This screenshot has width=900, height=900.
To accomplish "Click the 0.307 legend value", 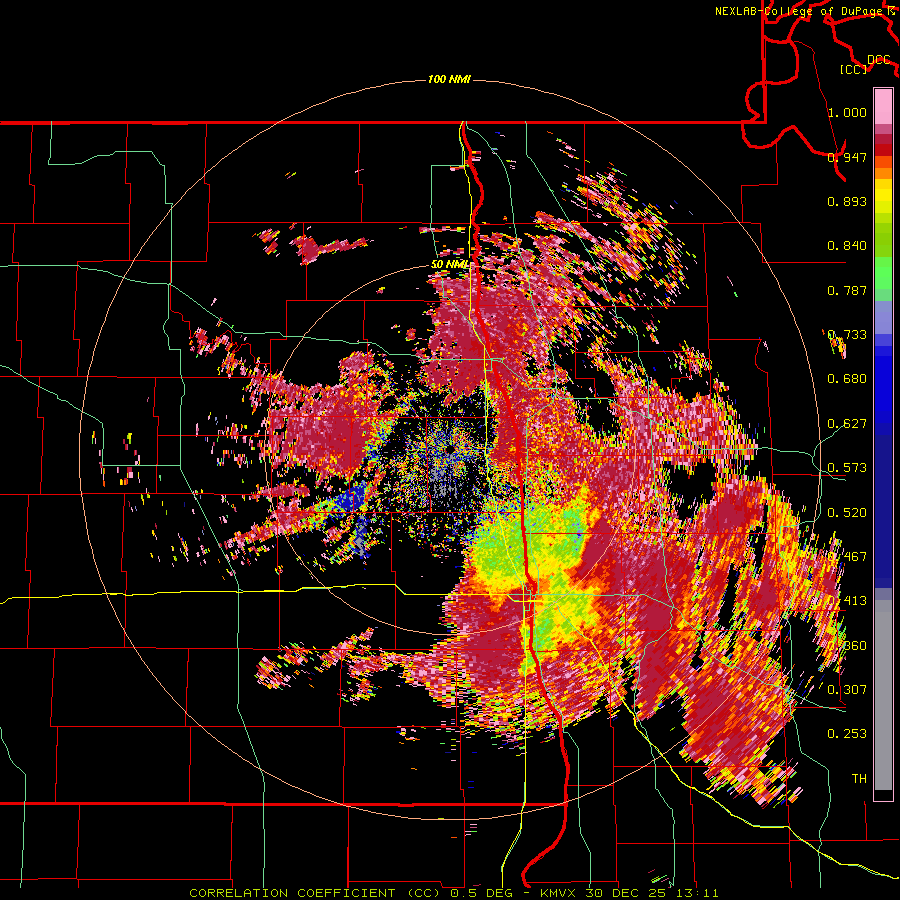I will pos(847,690).
